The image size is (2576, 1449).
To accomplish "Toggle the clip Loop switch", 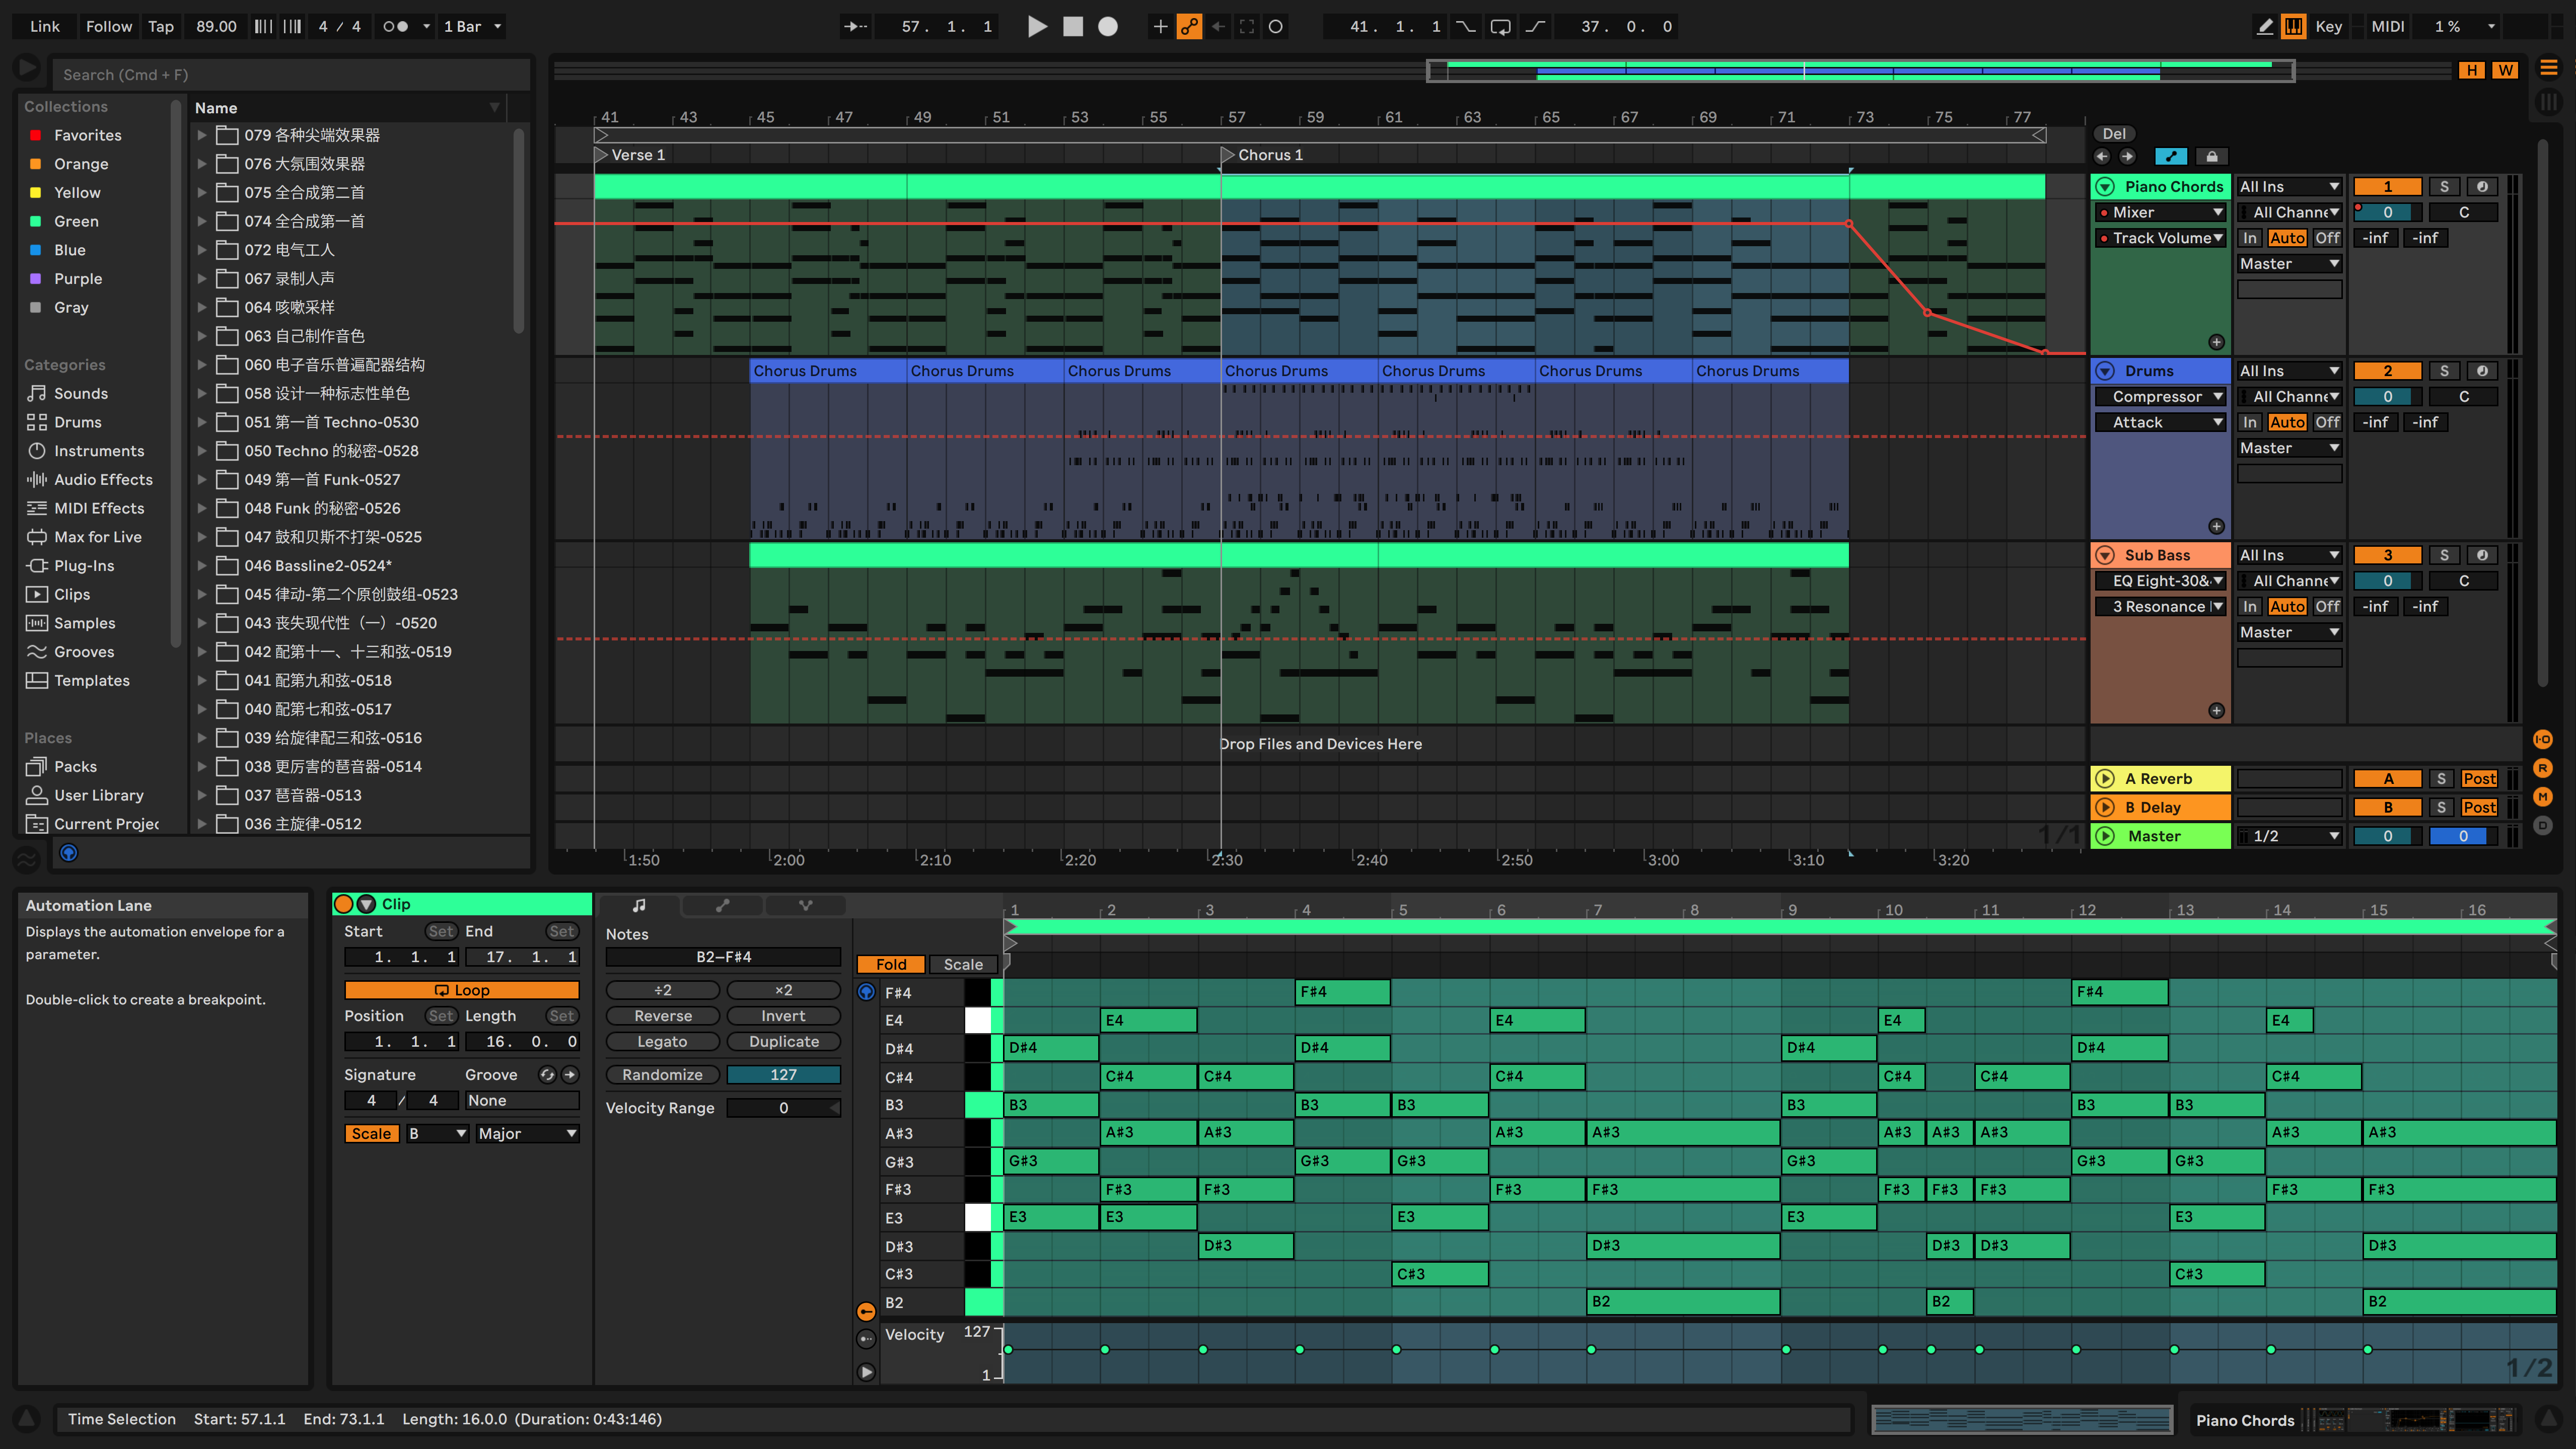I will (461, 990).
